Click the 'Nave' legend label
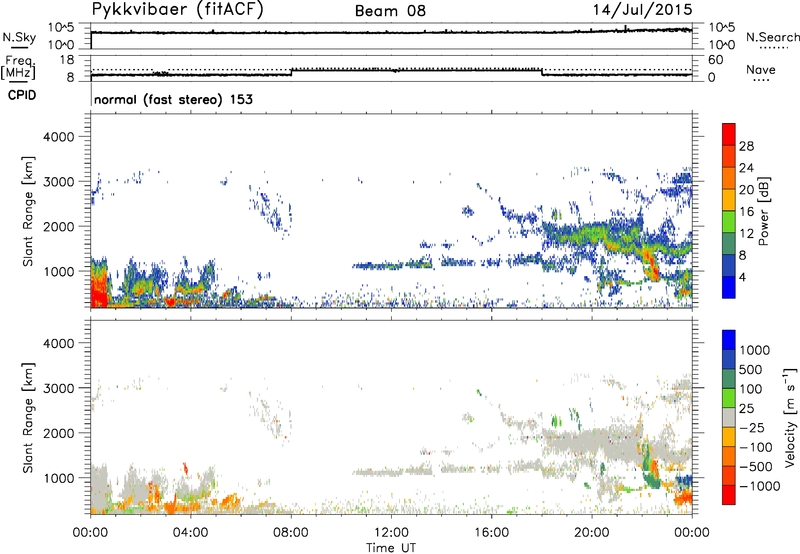Image resolution: width=800 pixels, height=554 pixels. click(x=760, y=69)
